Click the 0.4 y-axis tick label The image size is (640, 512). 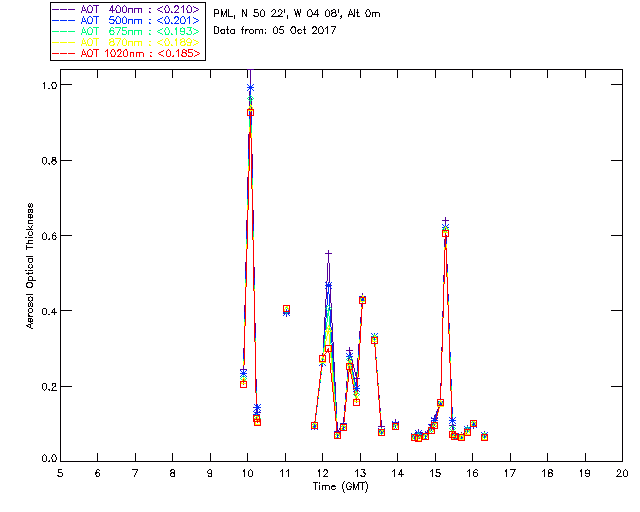click(49, 311)
